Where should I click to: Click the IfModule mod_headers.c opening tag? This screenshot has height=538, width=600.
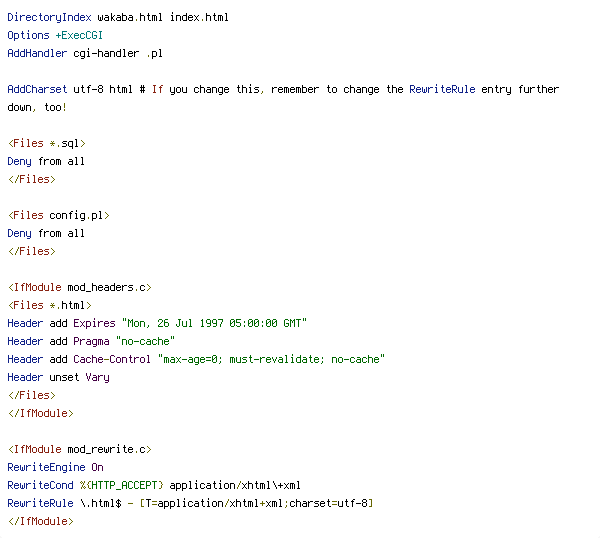point(79,287)
